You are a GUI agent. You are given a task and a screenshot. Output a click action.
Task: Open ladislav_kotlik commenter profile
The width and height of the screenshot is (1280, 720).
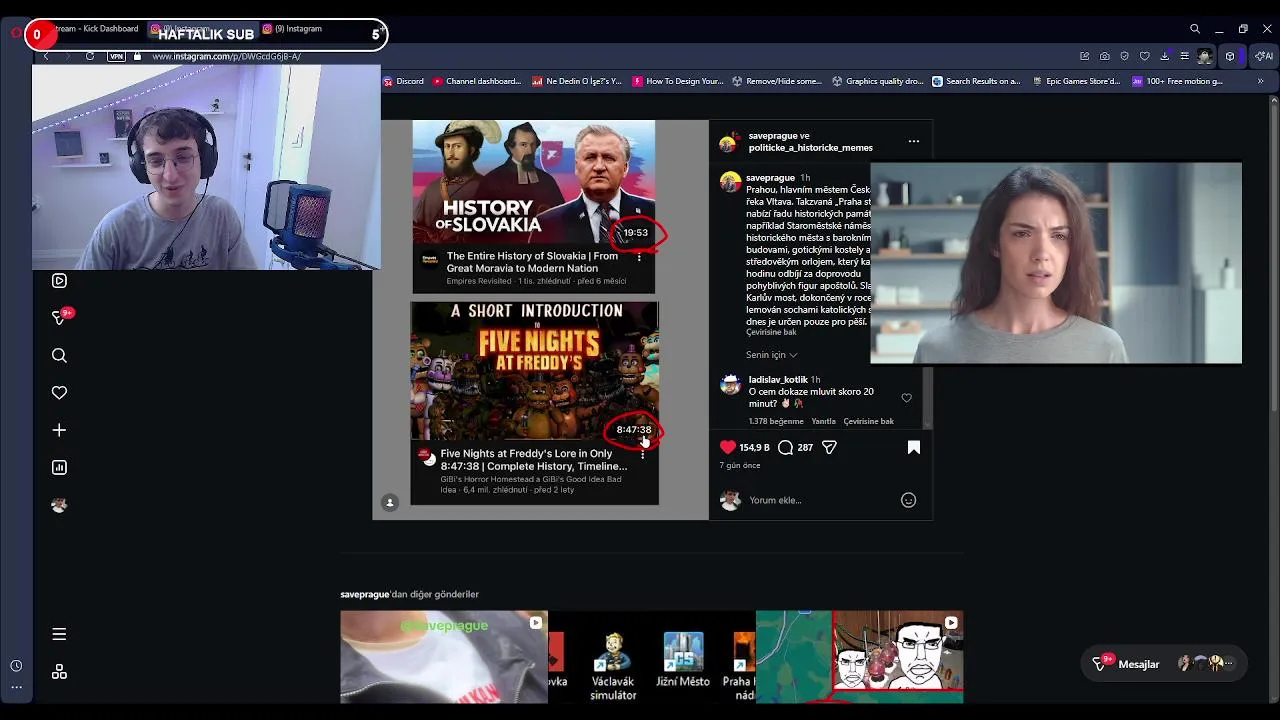click(778, 380)
